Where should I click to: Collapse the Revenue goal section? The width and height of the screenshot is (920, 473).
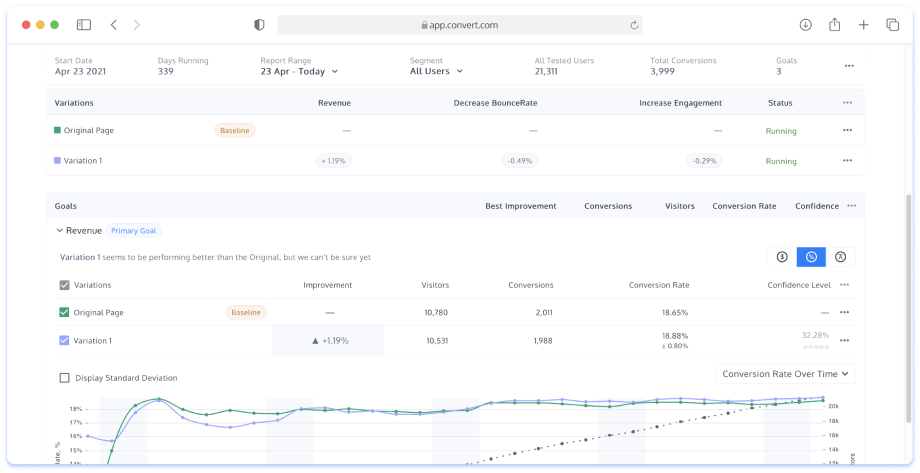point(59,231)
